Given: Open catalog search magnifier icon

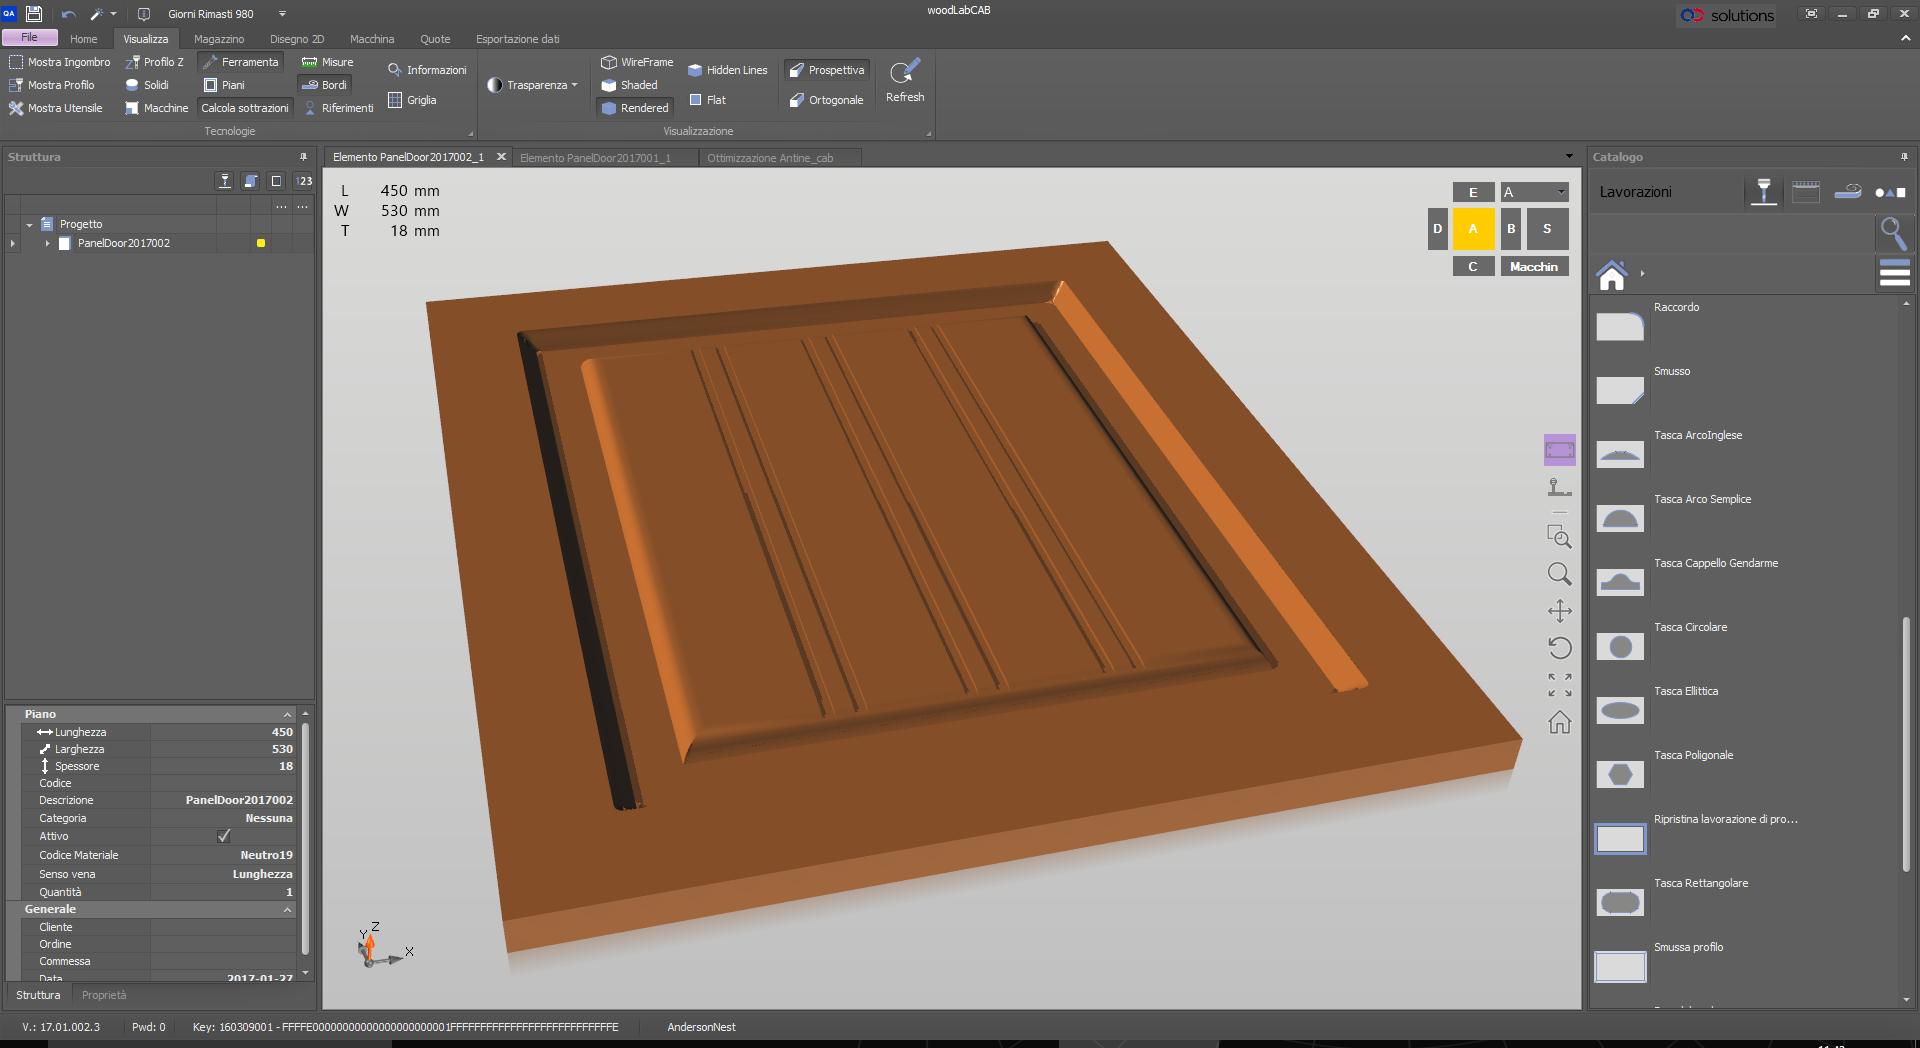Looking at the screenshot, I should [1893, 233].
